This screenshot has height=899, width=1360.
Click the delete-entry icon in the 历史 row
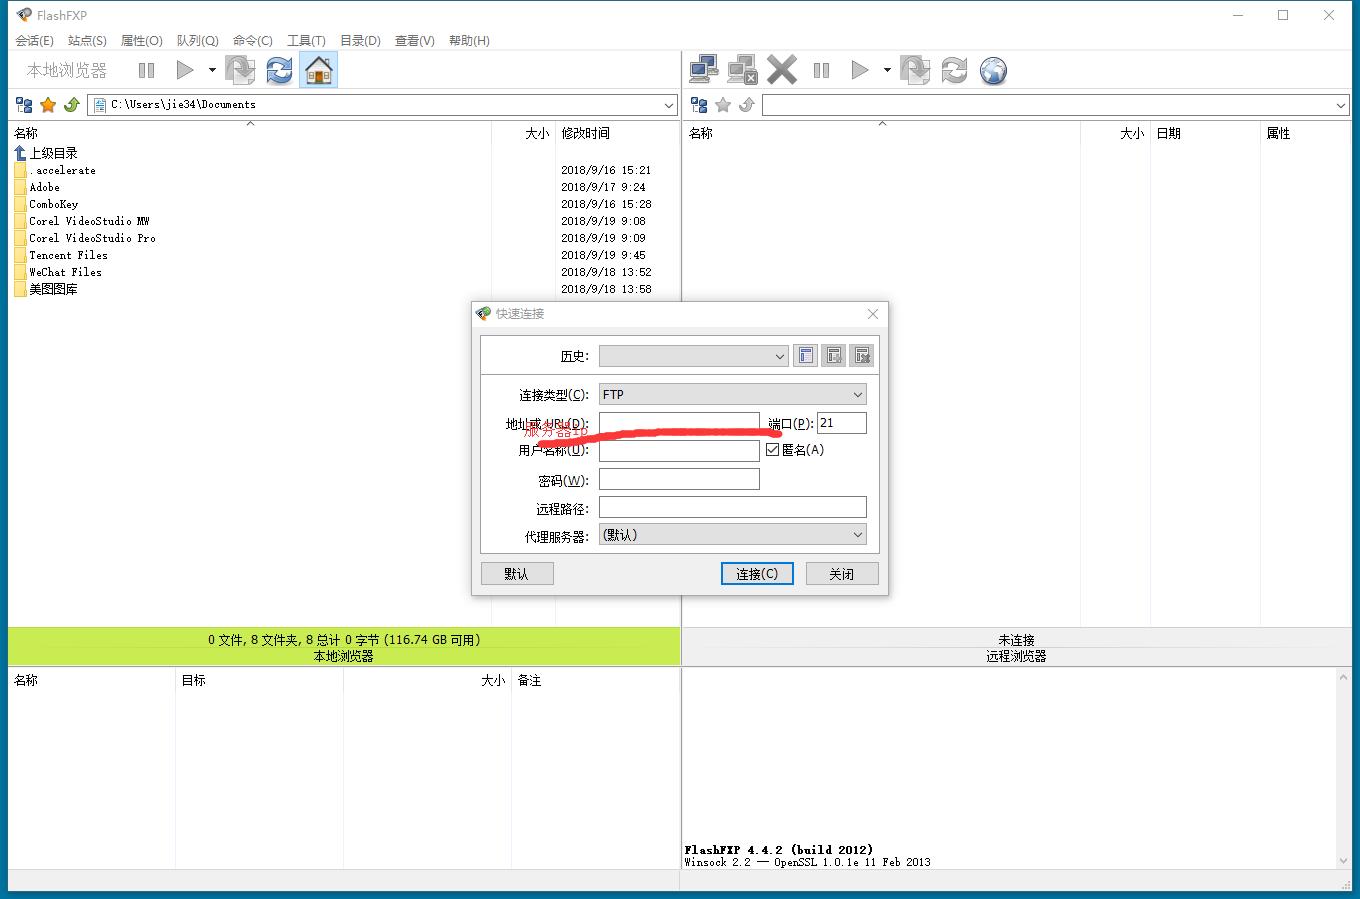(862, 355)
